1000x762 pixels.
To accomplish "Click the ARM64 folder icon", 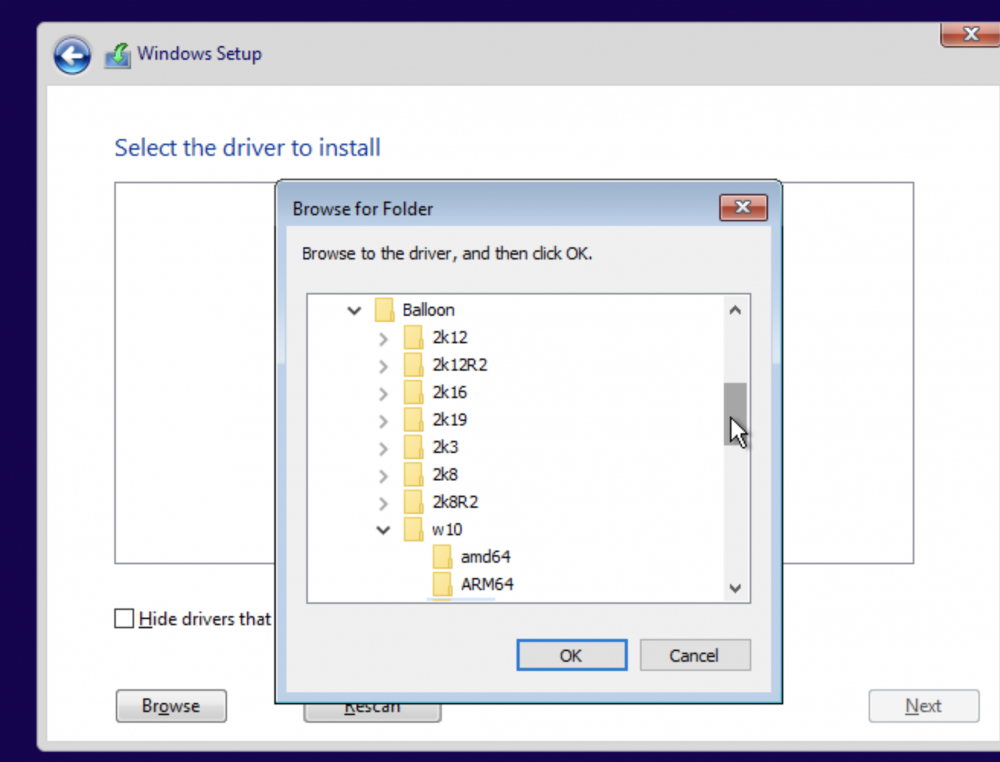I will coord(442,584).
